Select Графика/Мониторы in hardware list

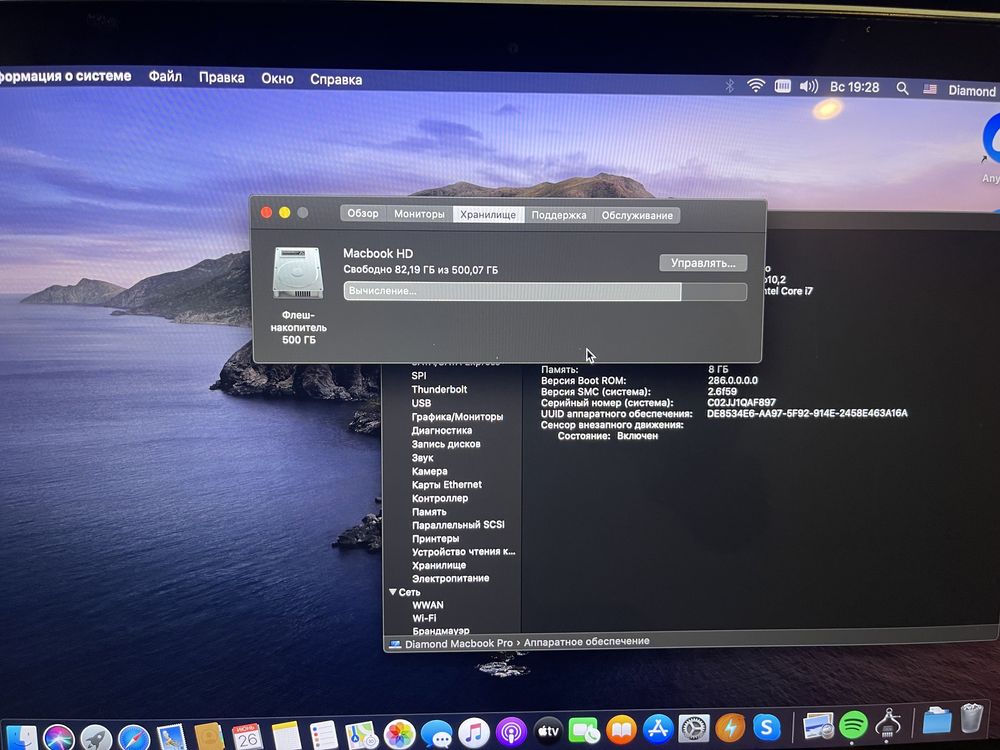click(x=457, y=416)
